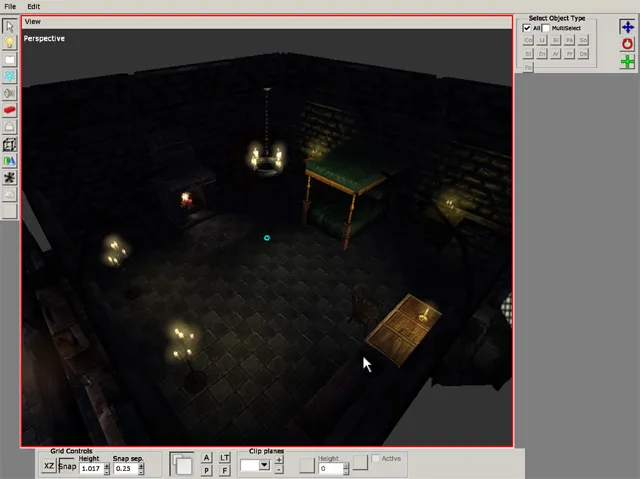
Task: Choose the speaker sound tool
Action: click(9, 93)
